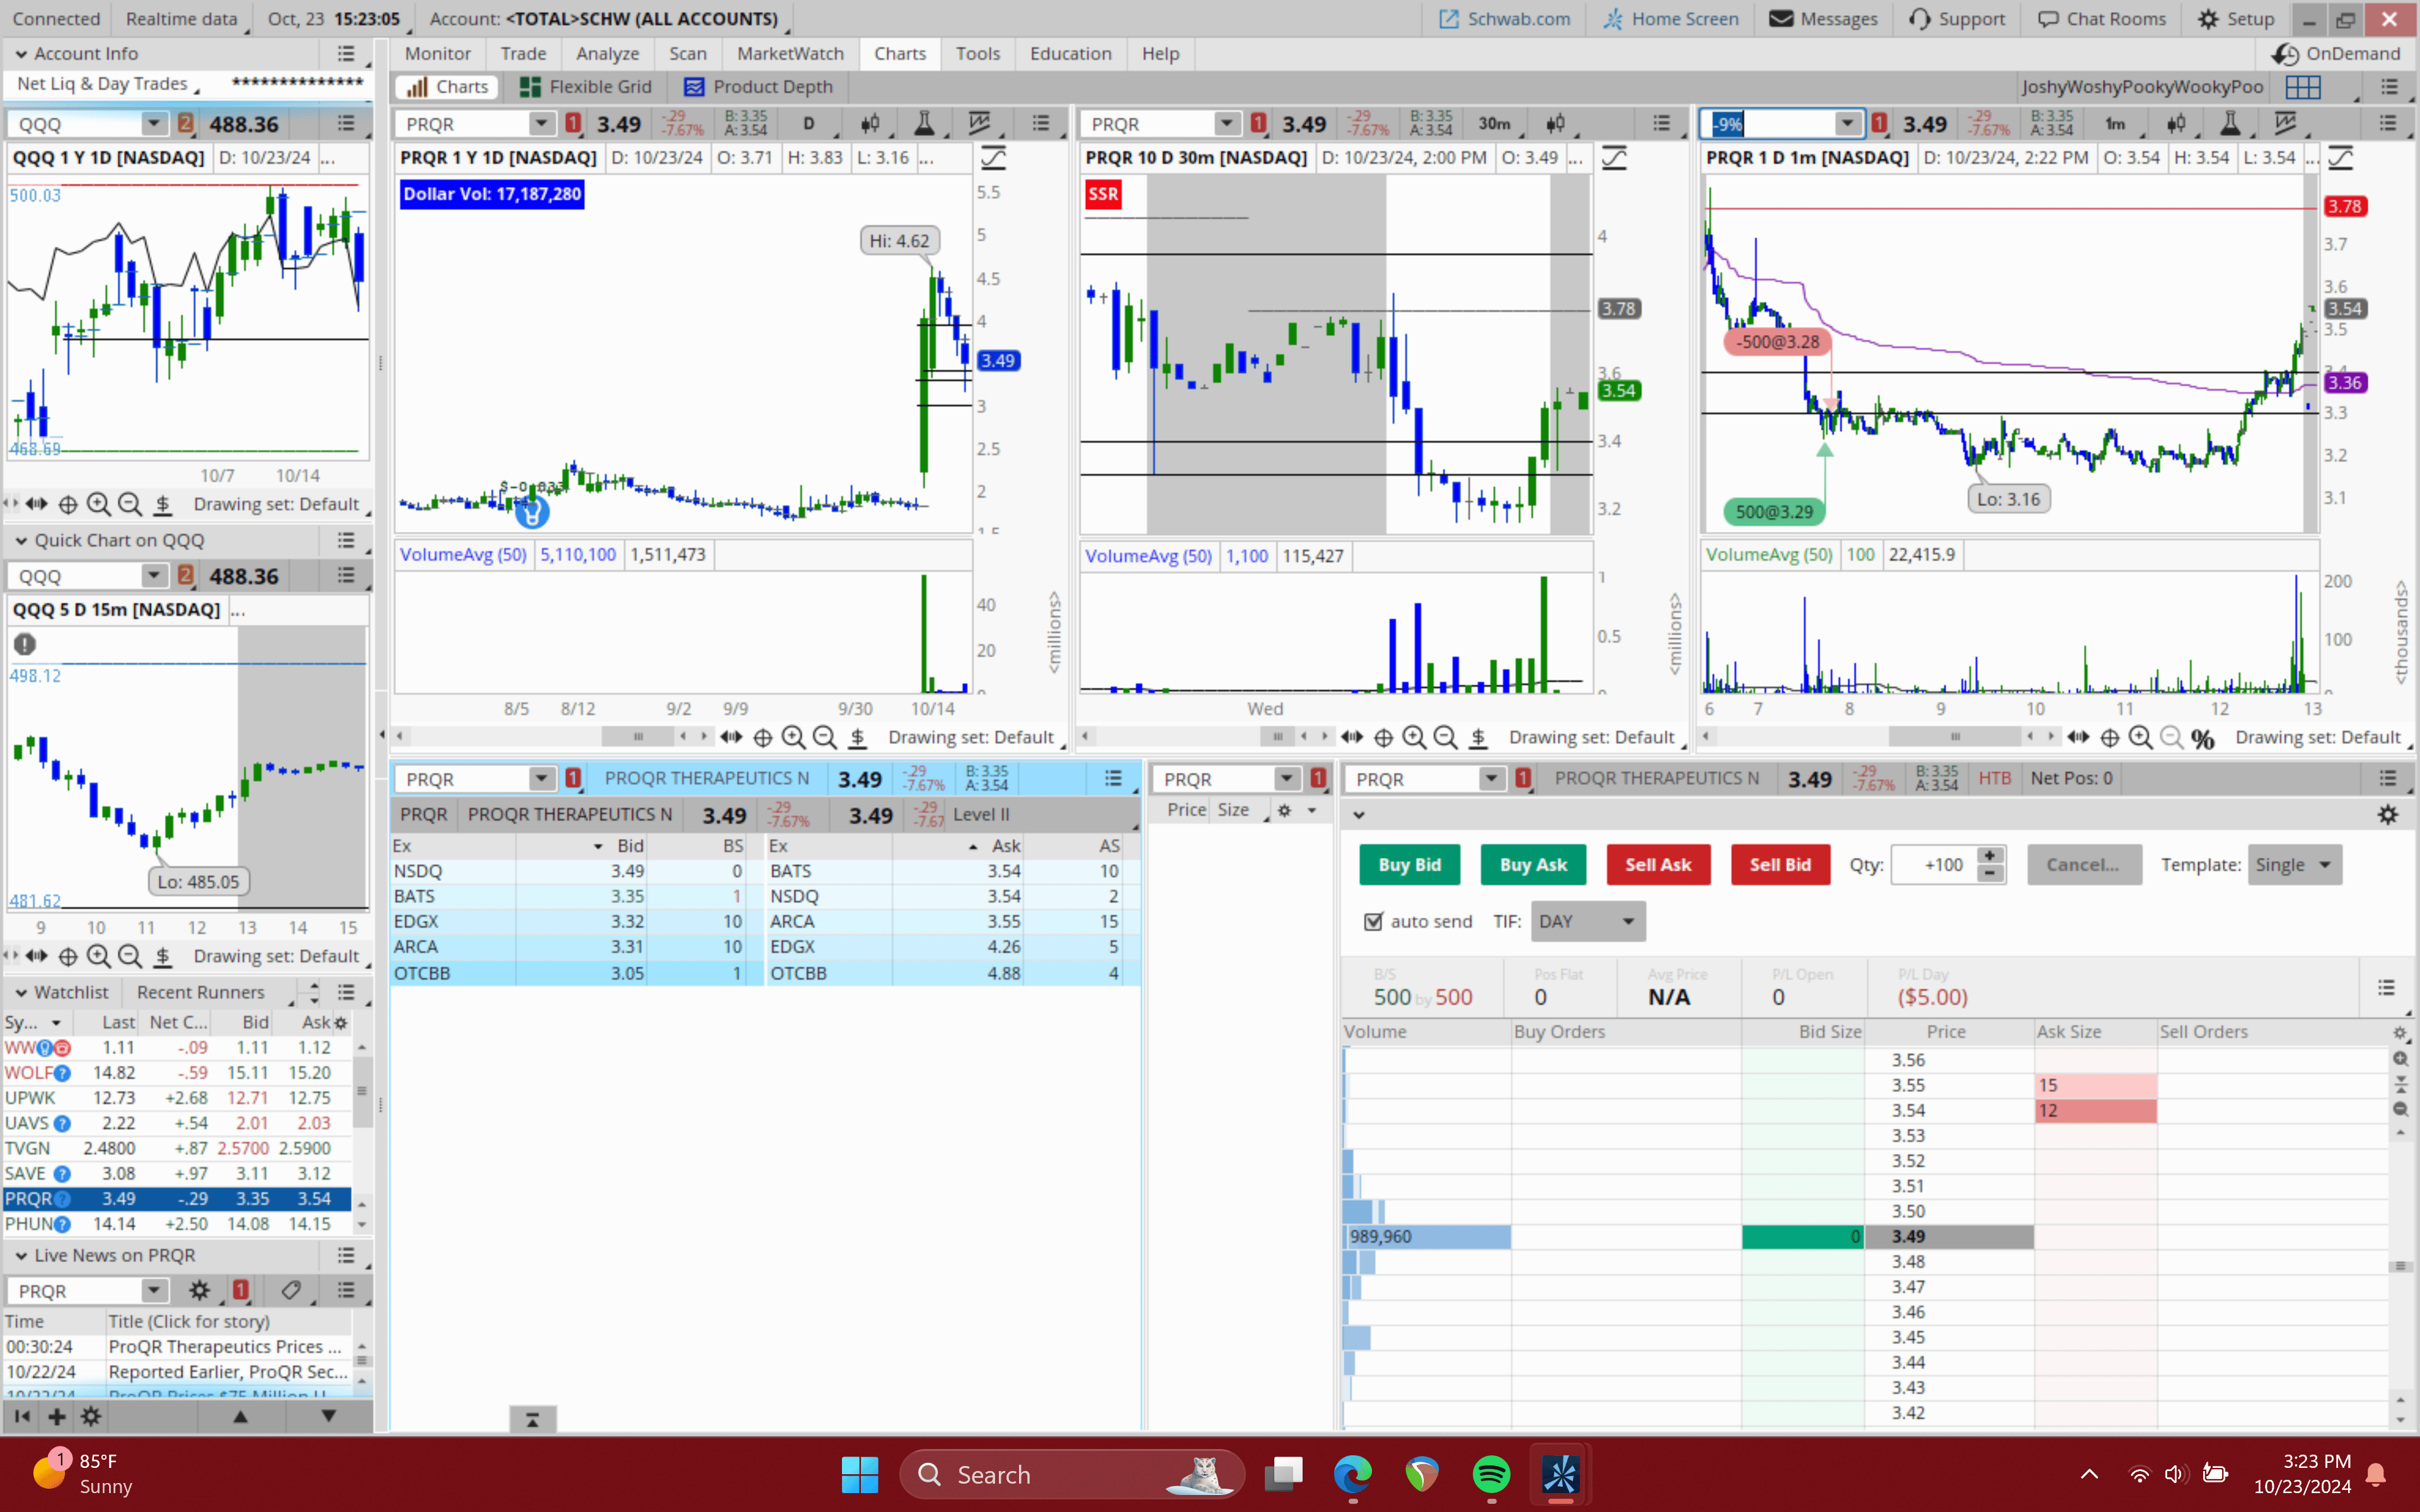Open the Drawings tool icon on daily chart

pos(979,123)
